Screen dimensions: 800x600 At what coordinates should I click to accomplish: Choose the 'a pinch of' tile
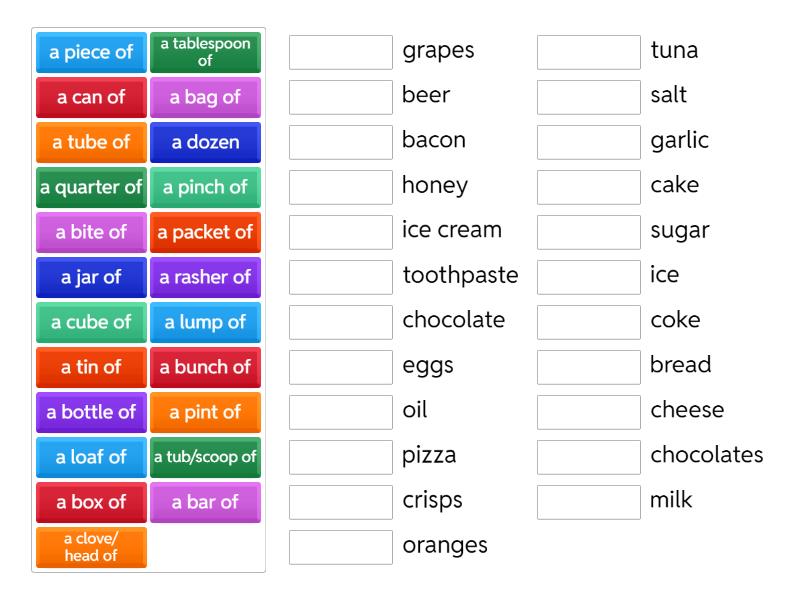205,188
